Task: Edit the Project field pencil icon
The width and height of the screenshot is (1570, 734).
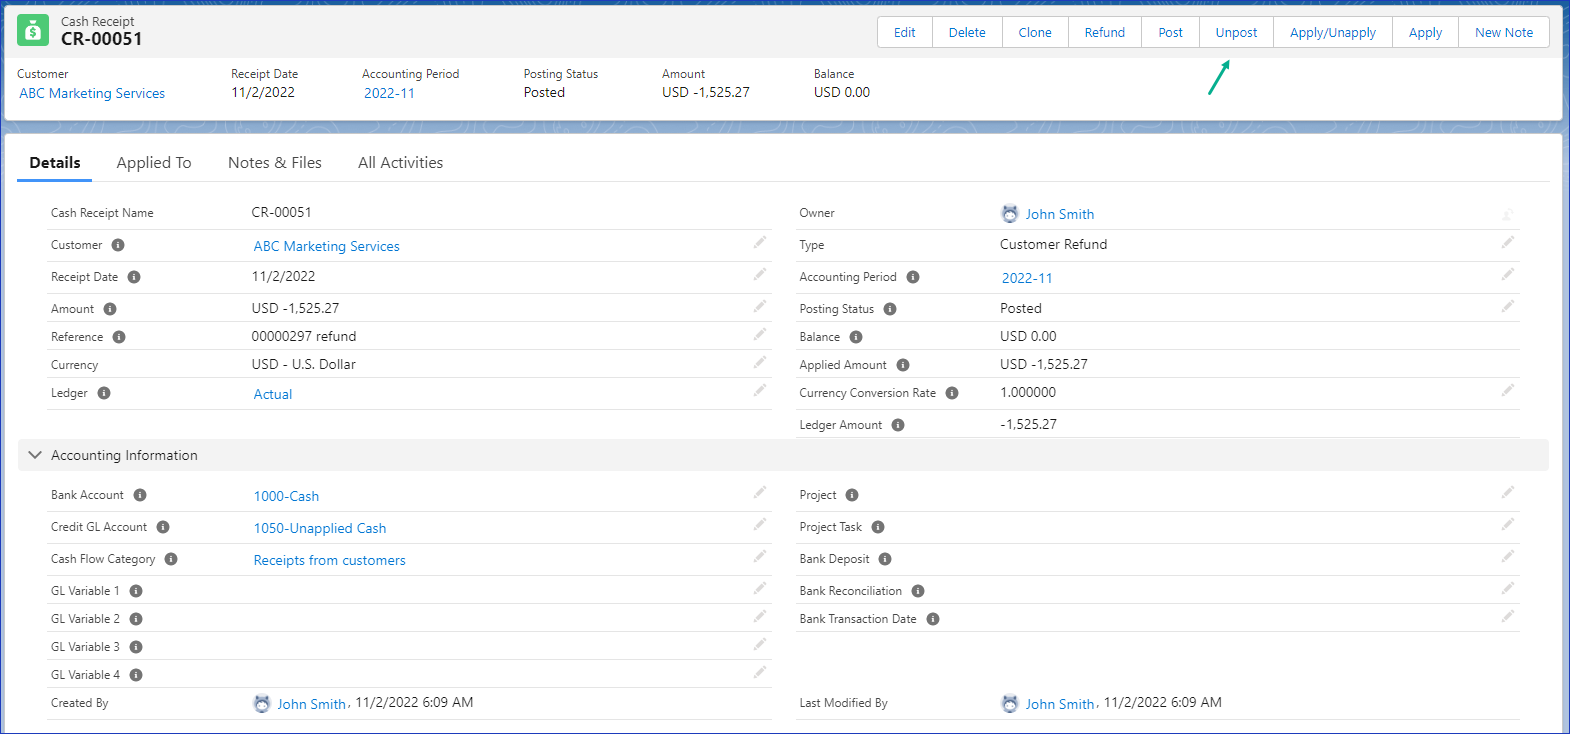Action: (1508, 492)
